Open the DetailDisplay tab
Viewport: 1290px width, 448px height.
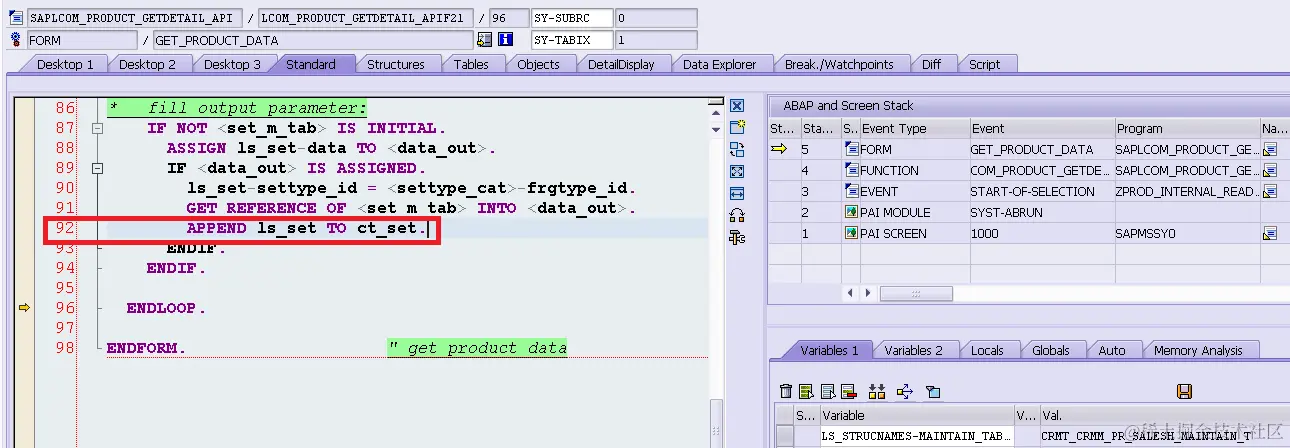(x=621, y=64)
